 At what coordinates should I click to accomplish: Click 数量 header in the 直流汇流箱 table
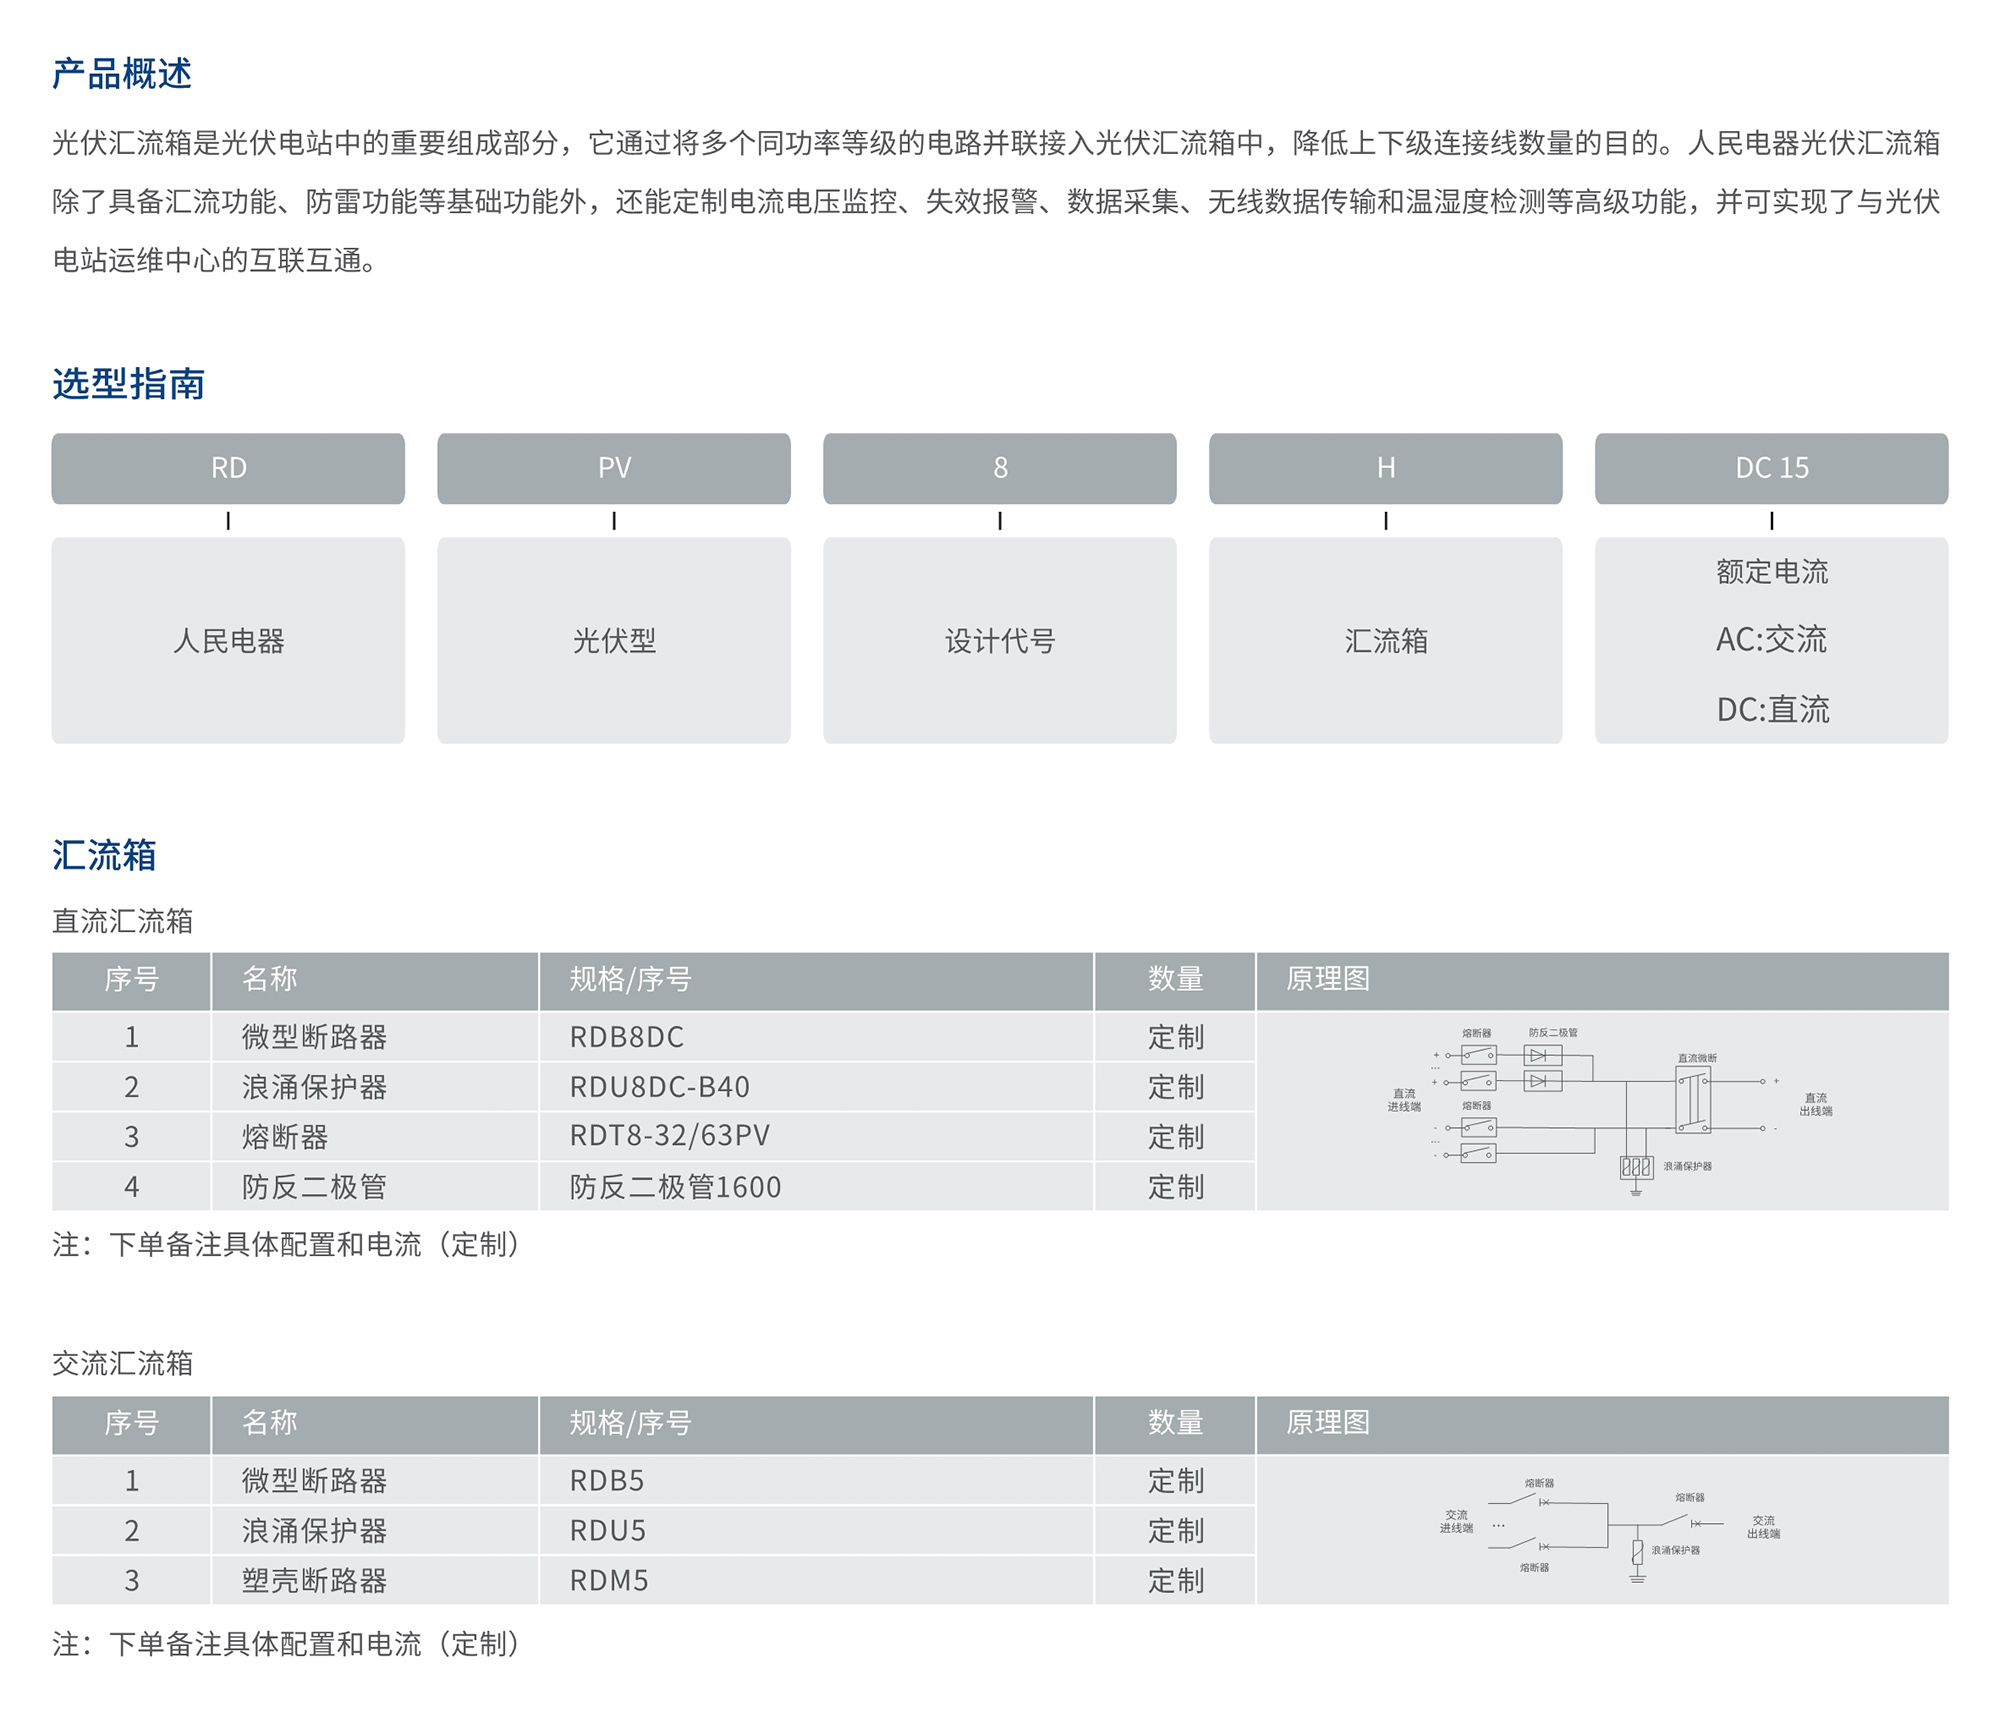pos(1175,980)
